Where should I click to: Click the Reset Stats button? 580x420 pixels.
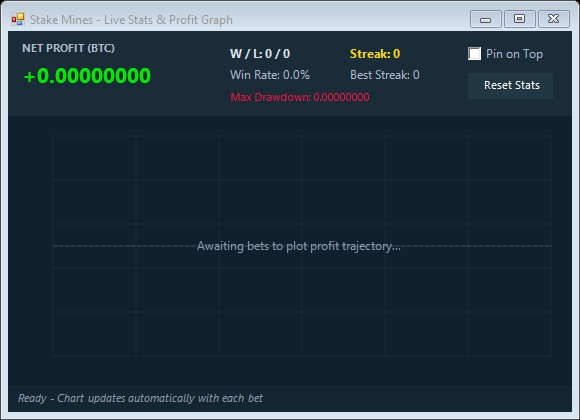tap(511, 85)
